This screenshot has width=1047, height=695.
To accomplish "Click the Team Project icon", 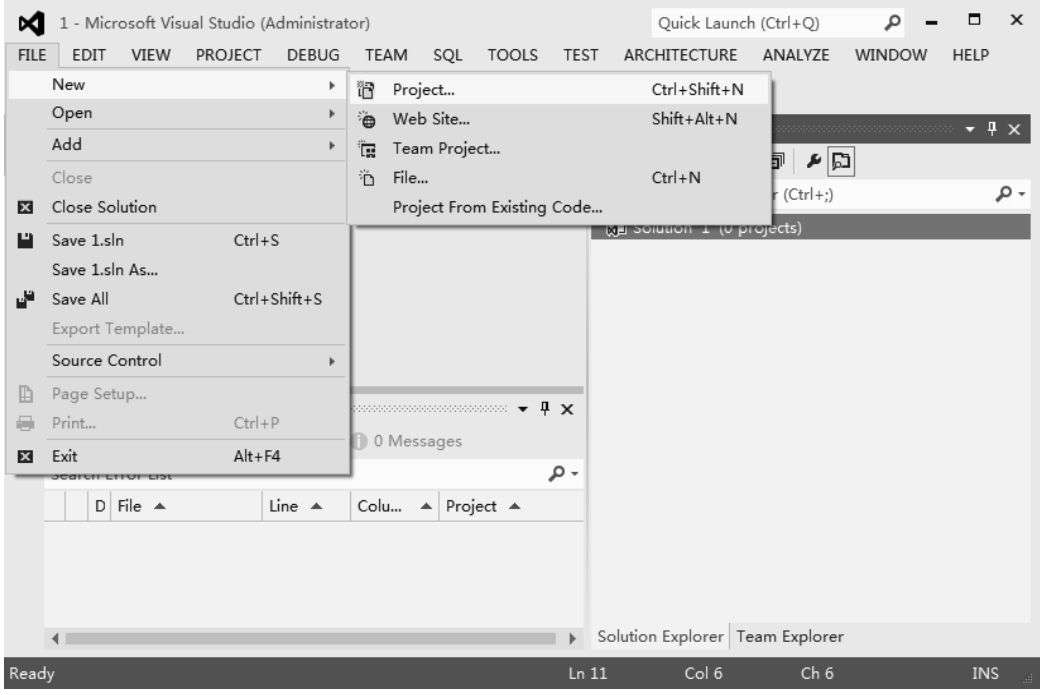I will (x=367, y=149).
